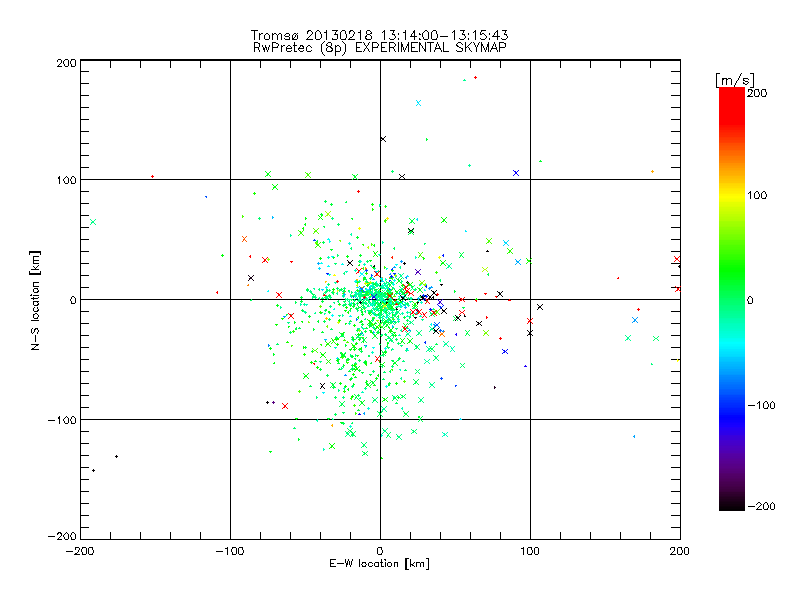Select the red X marker near -88 km south

(x=285, y=406)
